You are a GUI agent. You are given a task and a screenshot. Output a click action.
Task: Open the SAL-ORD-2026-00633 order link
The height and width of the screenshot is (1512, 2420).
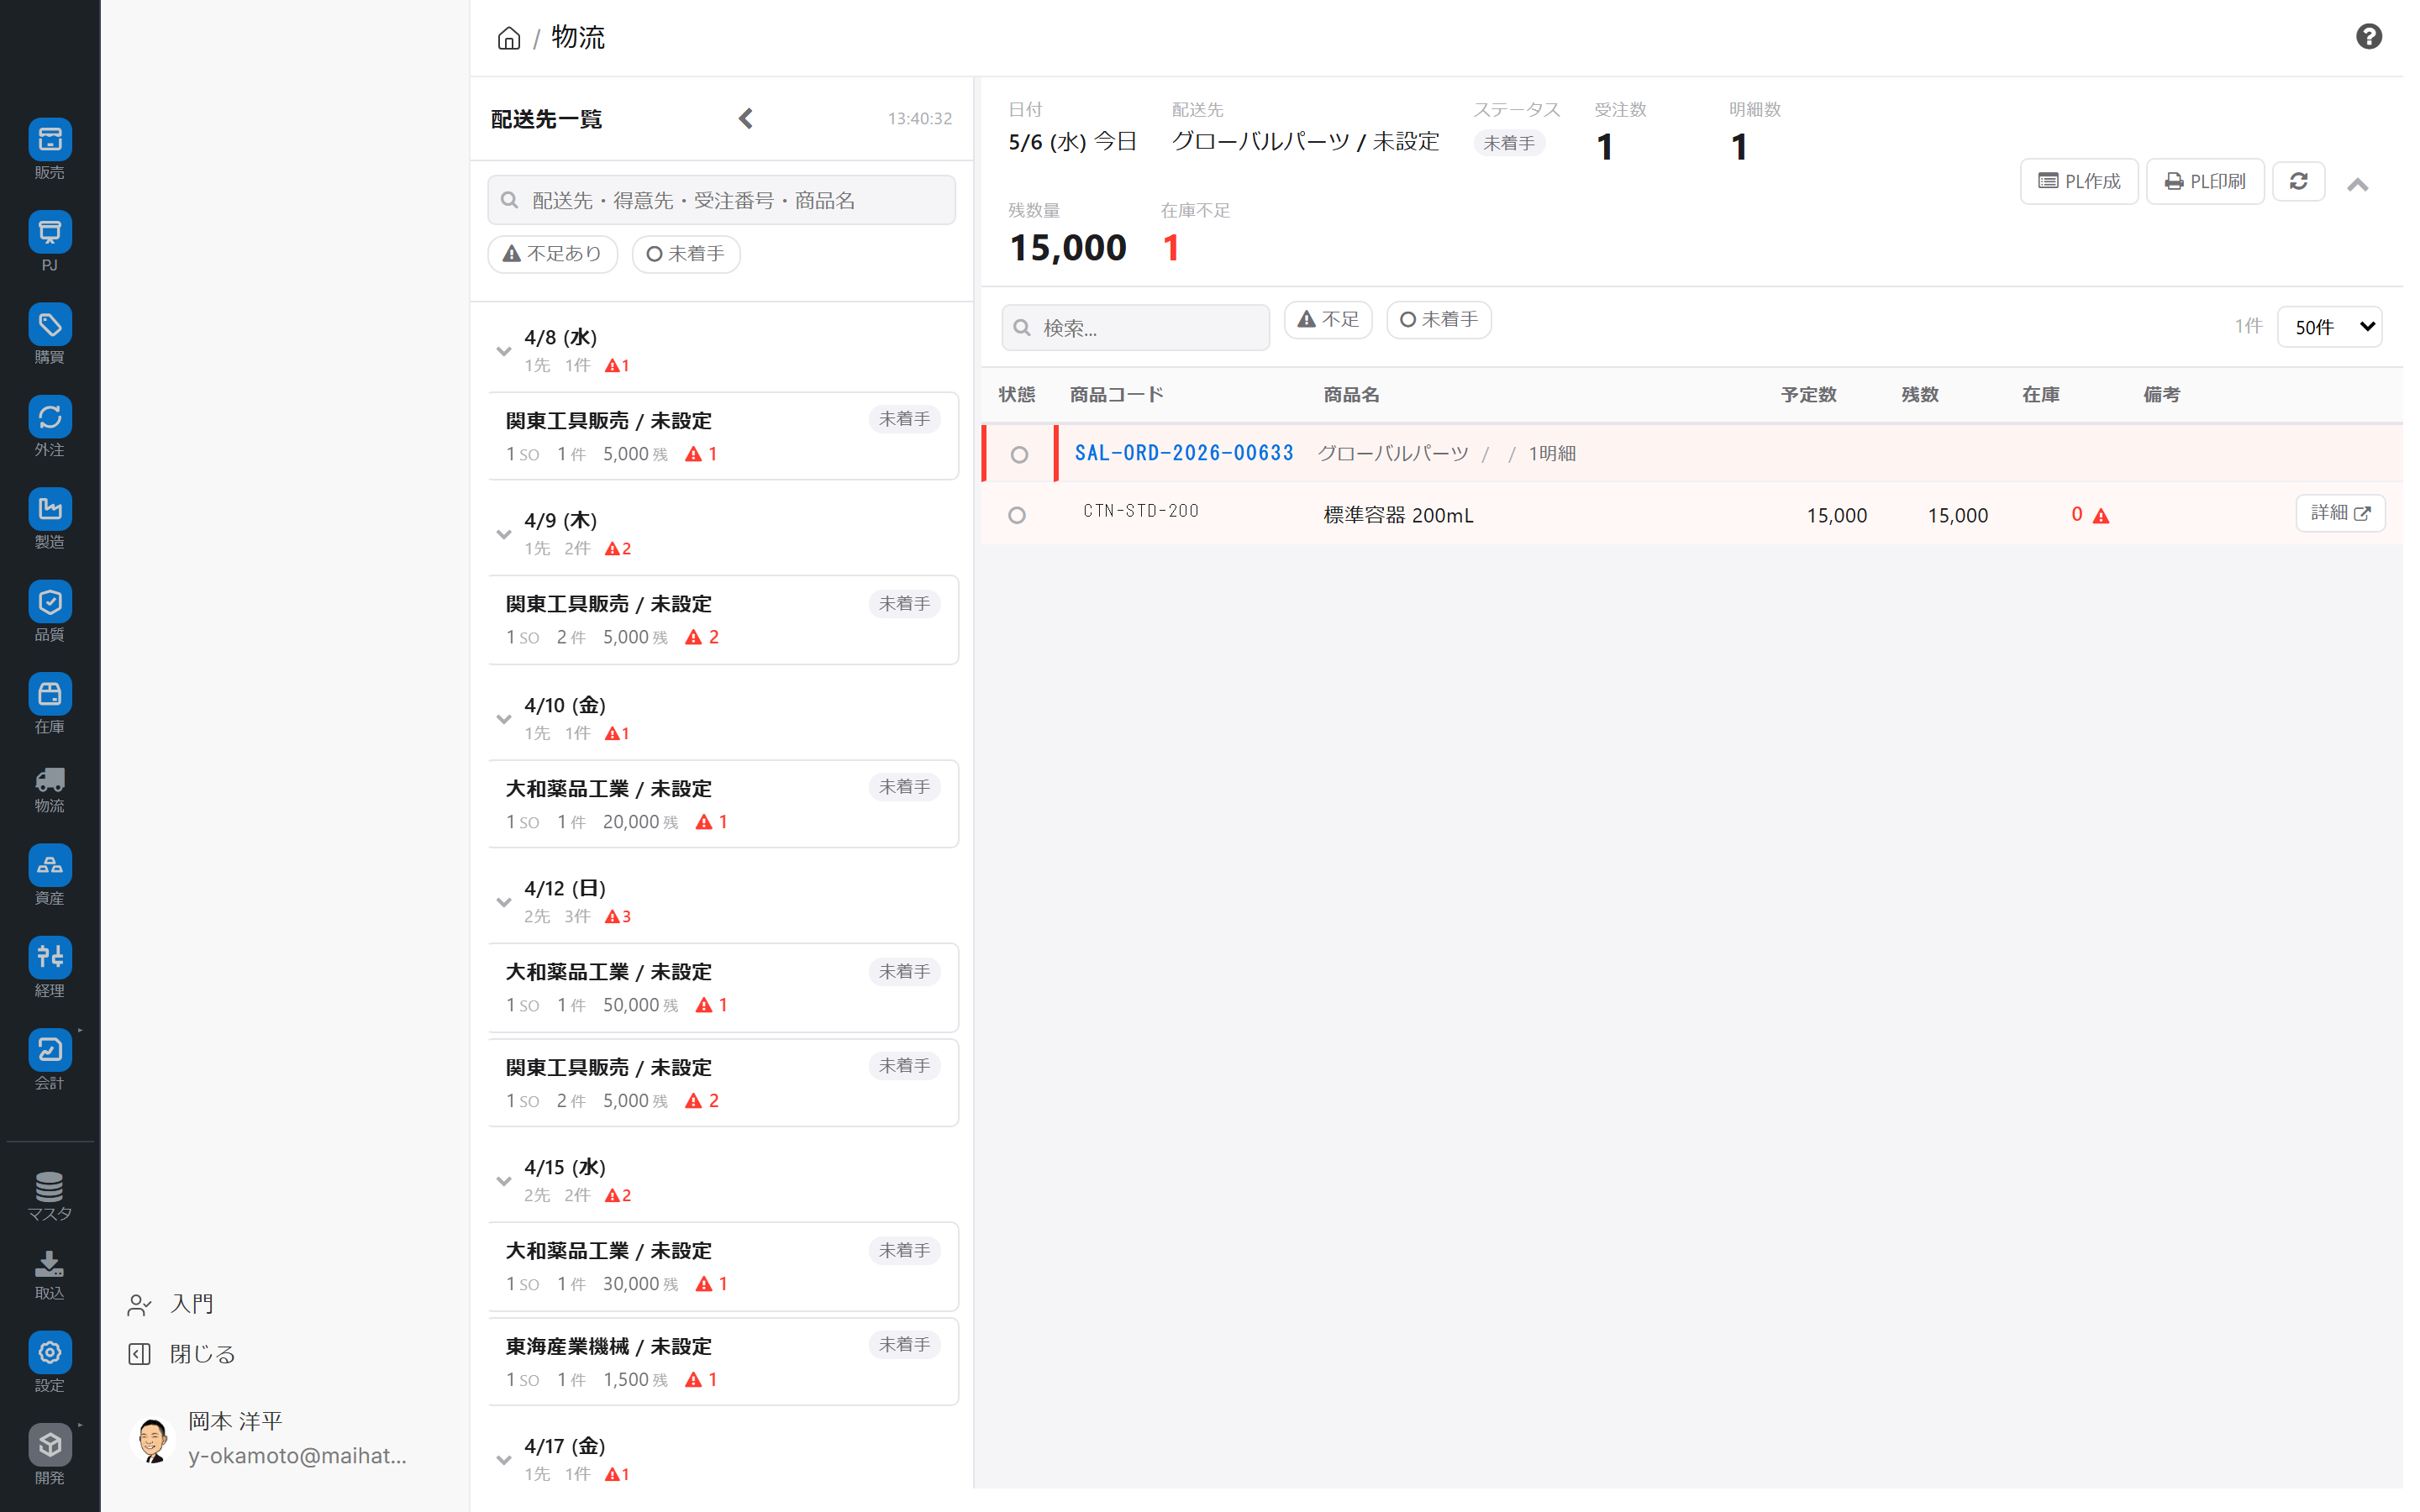click(x=1184, y=453)
